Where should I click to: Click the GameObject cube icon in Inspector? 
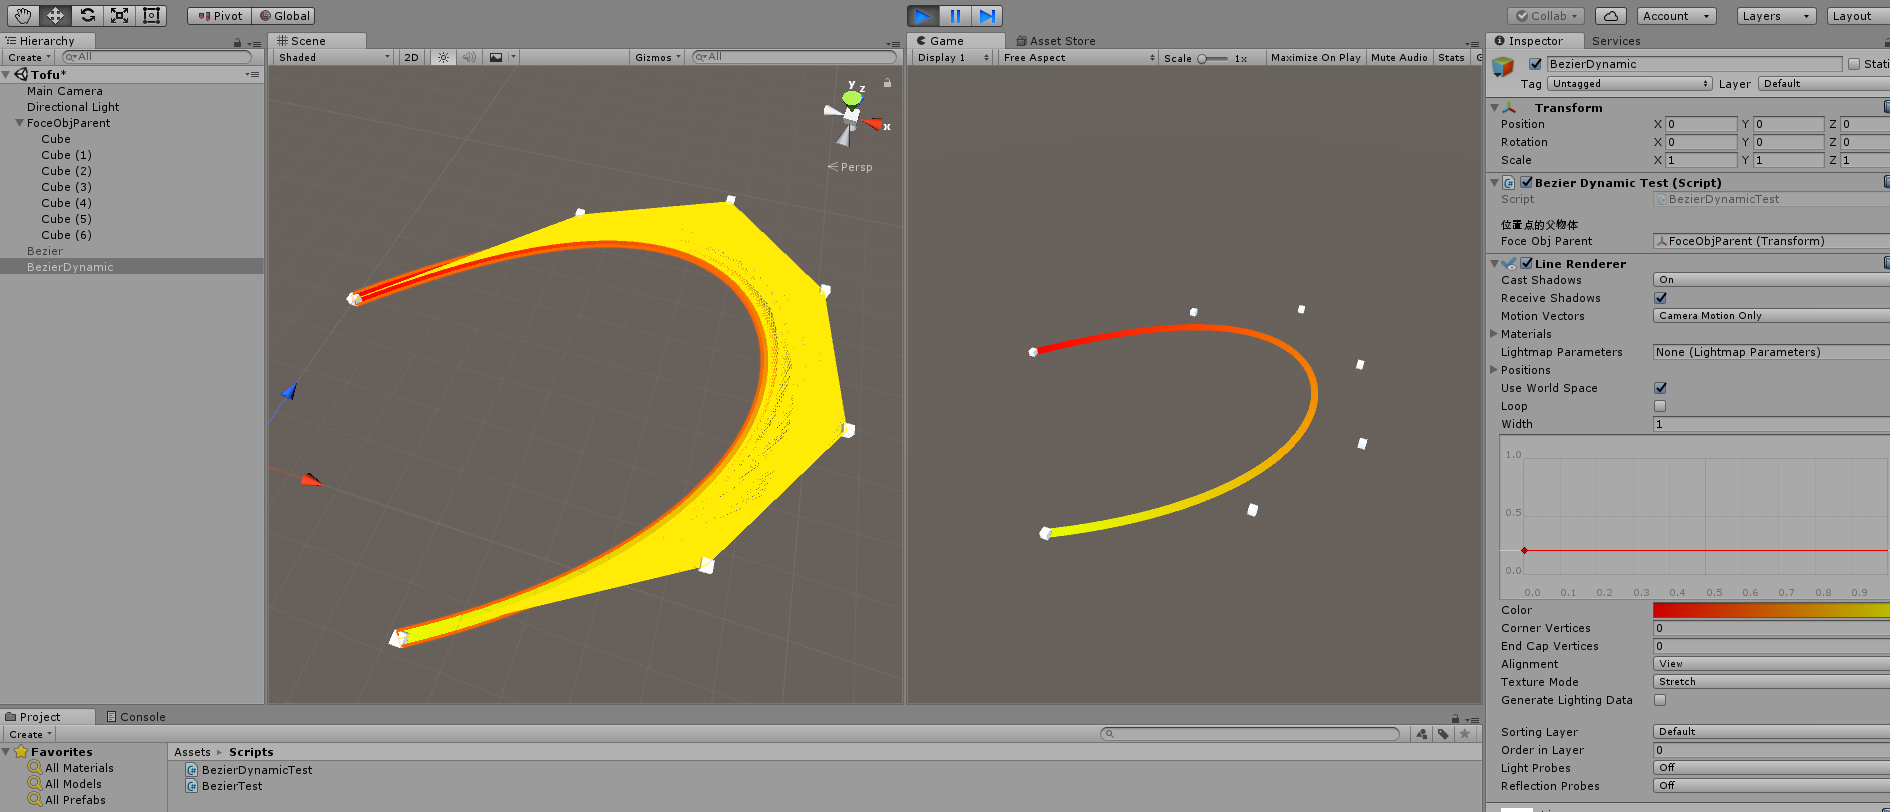[1503, 67]
